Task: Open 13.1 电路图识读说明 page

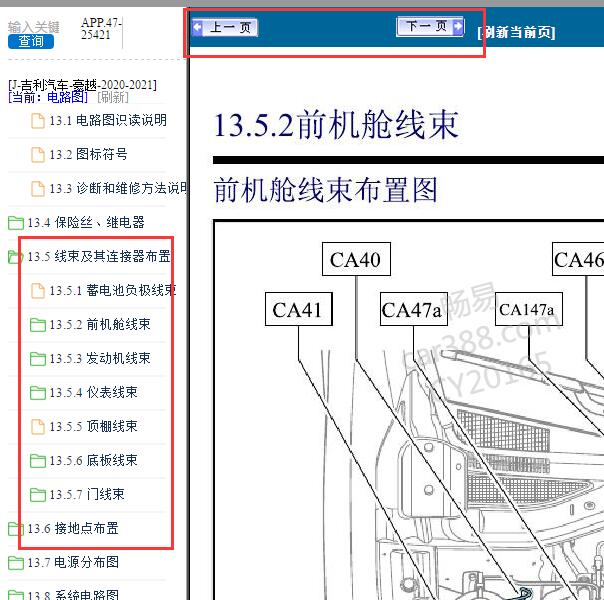Action: tap(108, 120)
